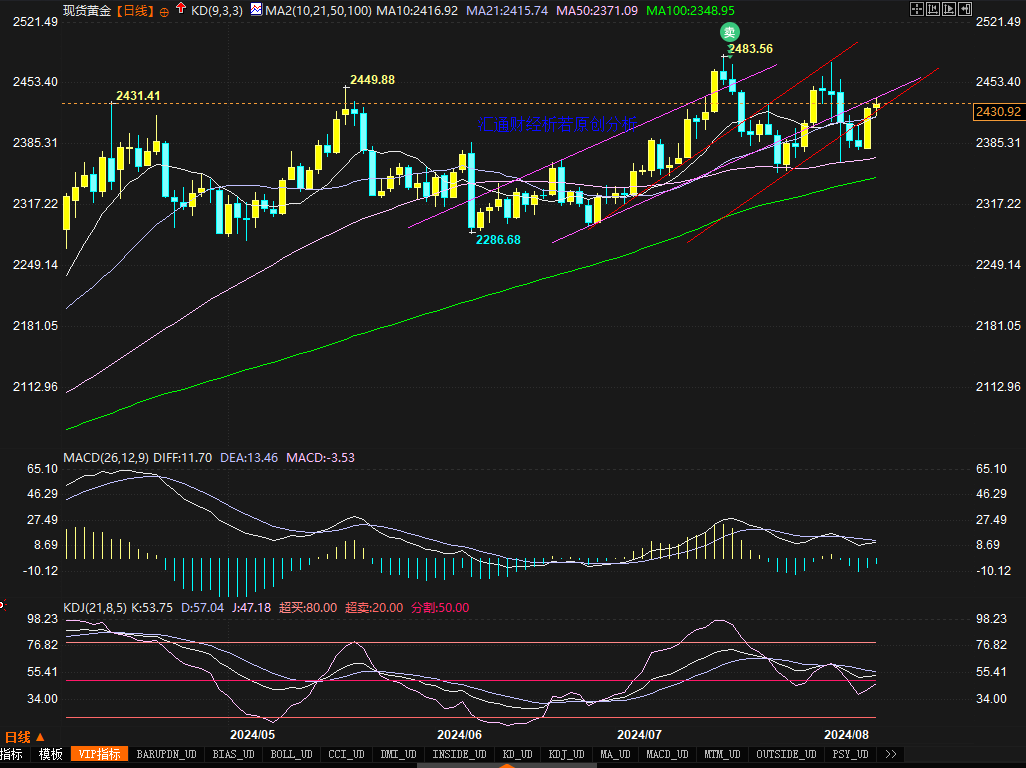Click the 2286.68 low price label

click(497, 240)
